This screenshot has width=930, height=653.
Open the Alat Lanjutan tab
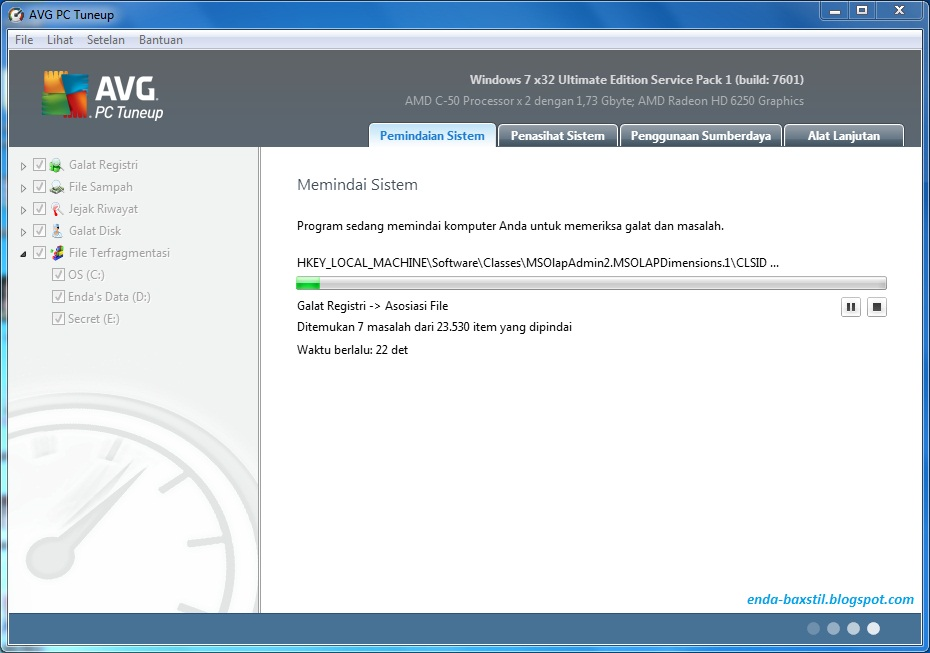pos(843,135)
